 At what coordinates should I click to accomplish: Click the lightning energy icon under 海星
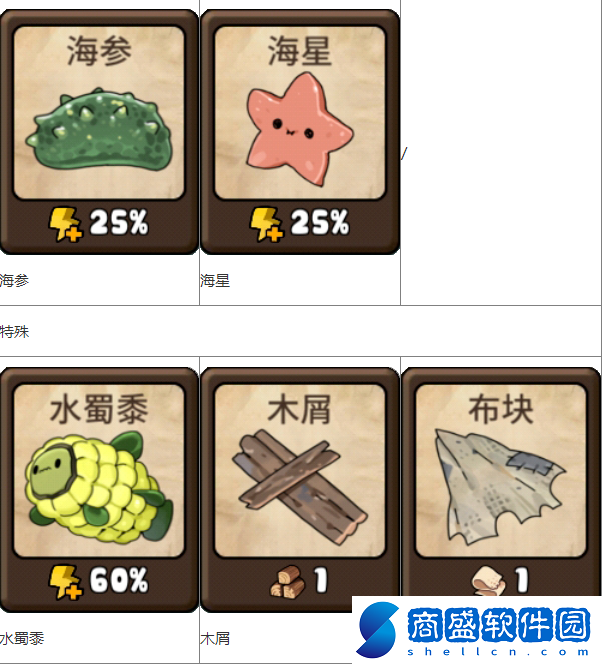point(266,224)
